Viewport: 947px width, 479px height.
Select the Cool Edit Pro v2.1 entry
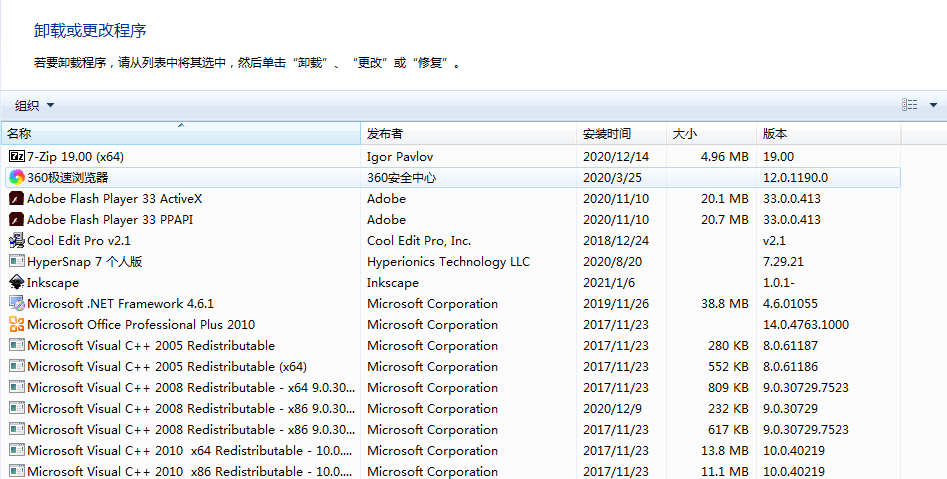(79, 240)
